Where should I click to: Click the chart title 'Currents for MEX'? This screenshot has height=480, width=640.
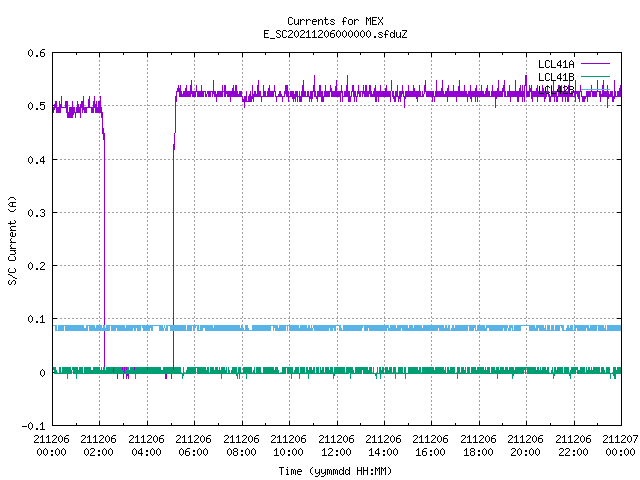[335, 21]
